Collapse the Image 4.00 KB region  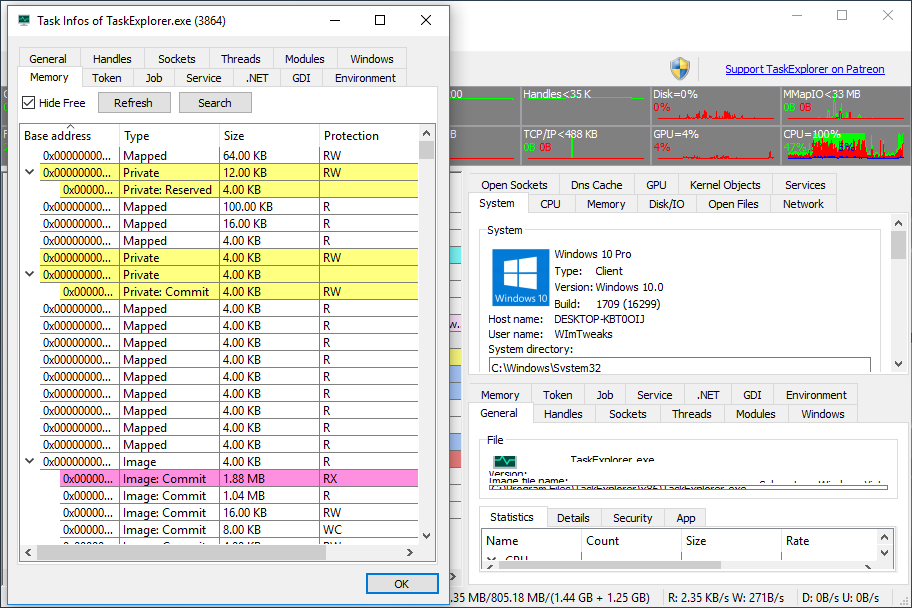(30, 461)
